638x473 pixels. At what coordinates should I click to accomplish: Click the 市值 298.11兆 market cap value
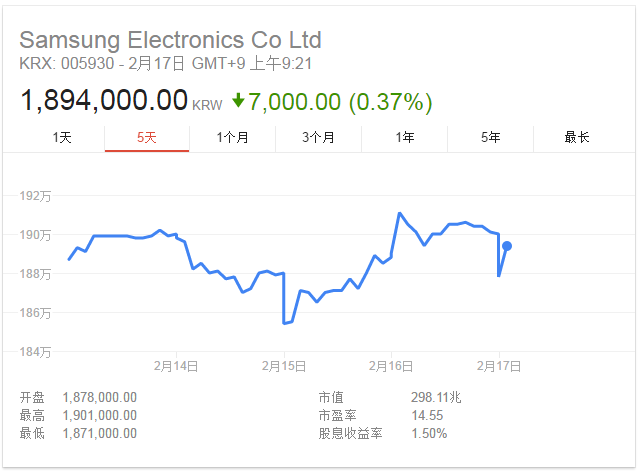coord(436,397)
